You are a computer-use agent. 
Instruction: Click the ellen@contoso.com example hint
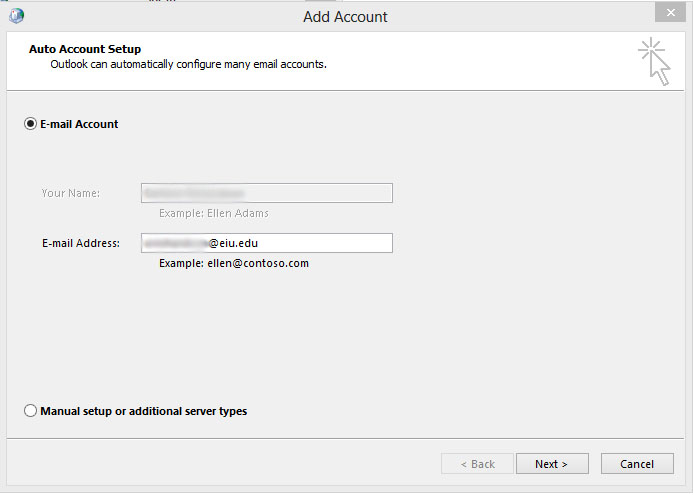[234, 263]
